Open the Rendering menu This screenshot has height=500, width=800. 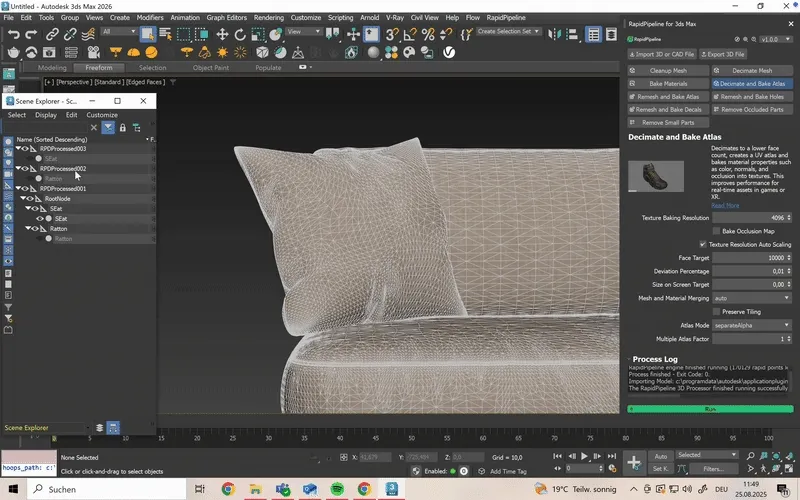[x=268, y=17]
